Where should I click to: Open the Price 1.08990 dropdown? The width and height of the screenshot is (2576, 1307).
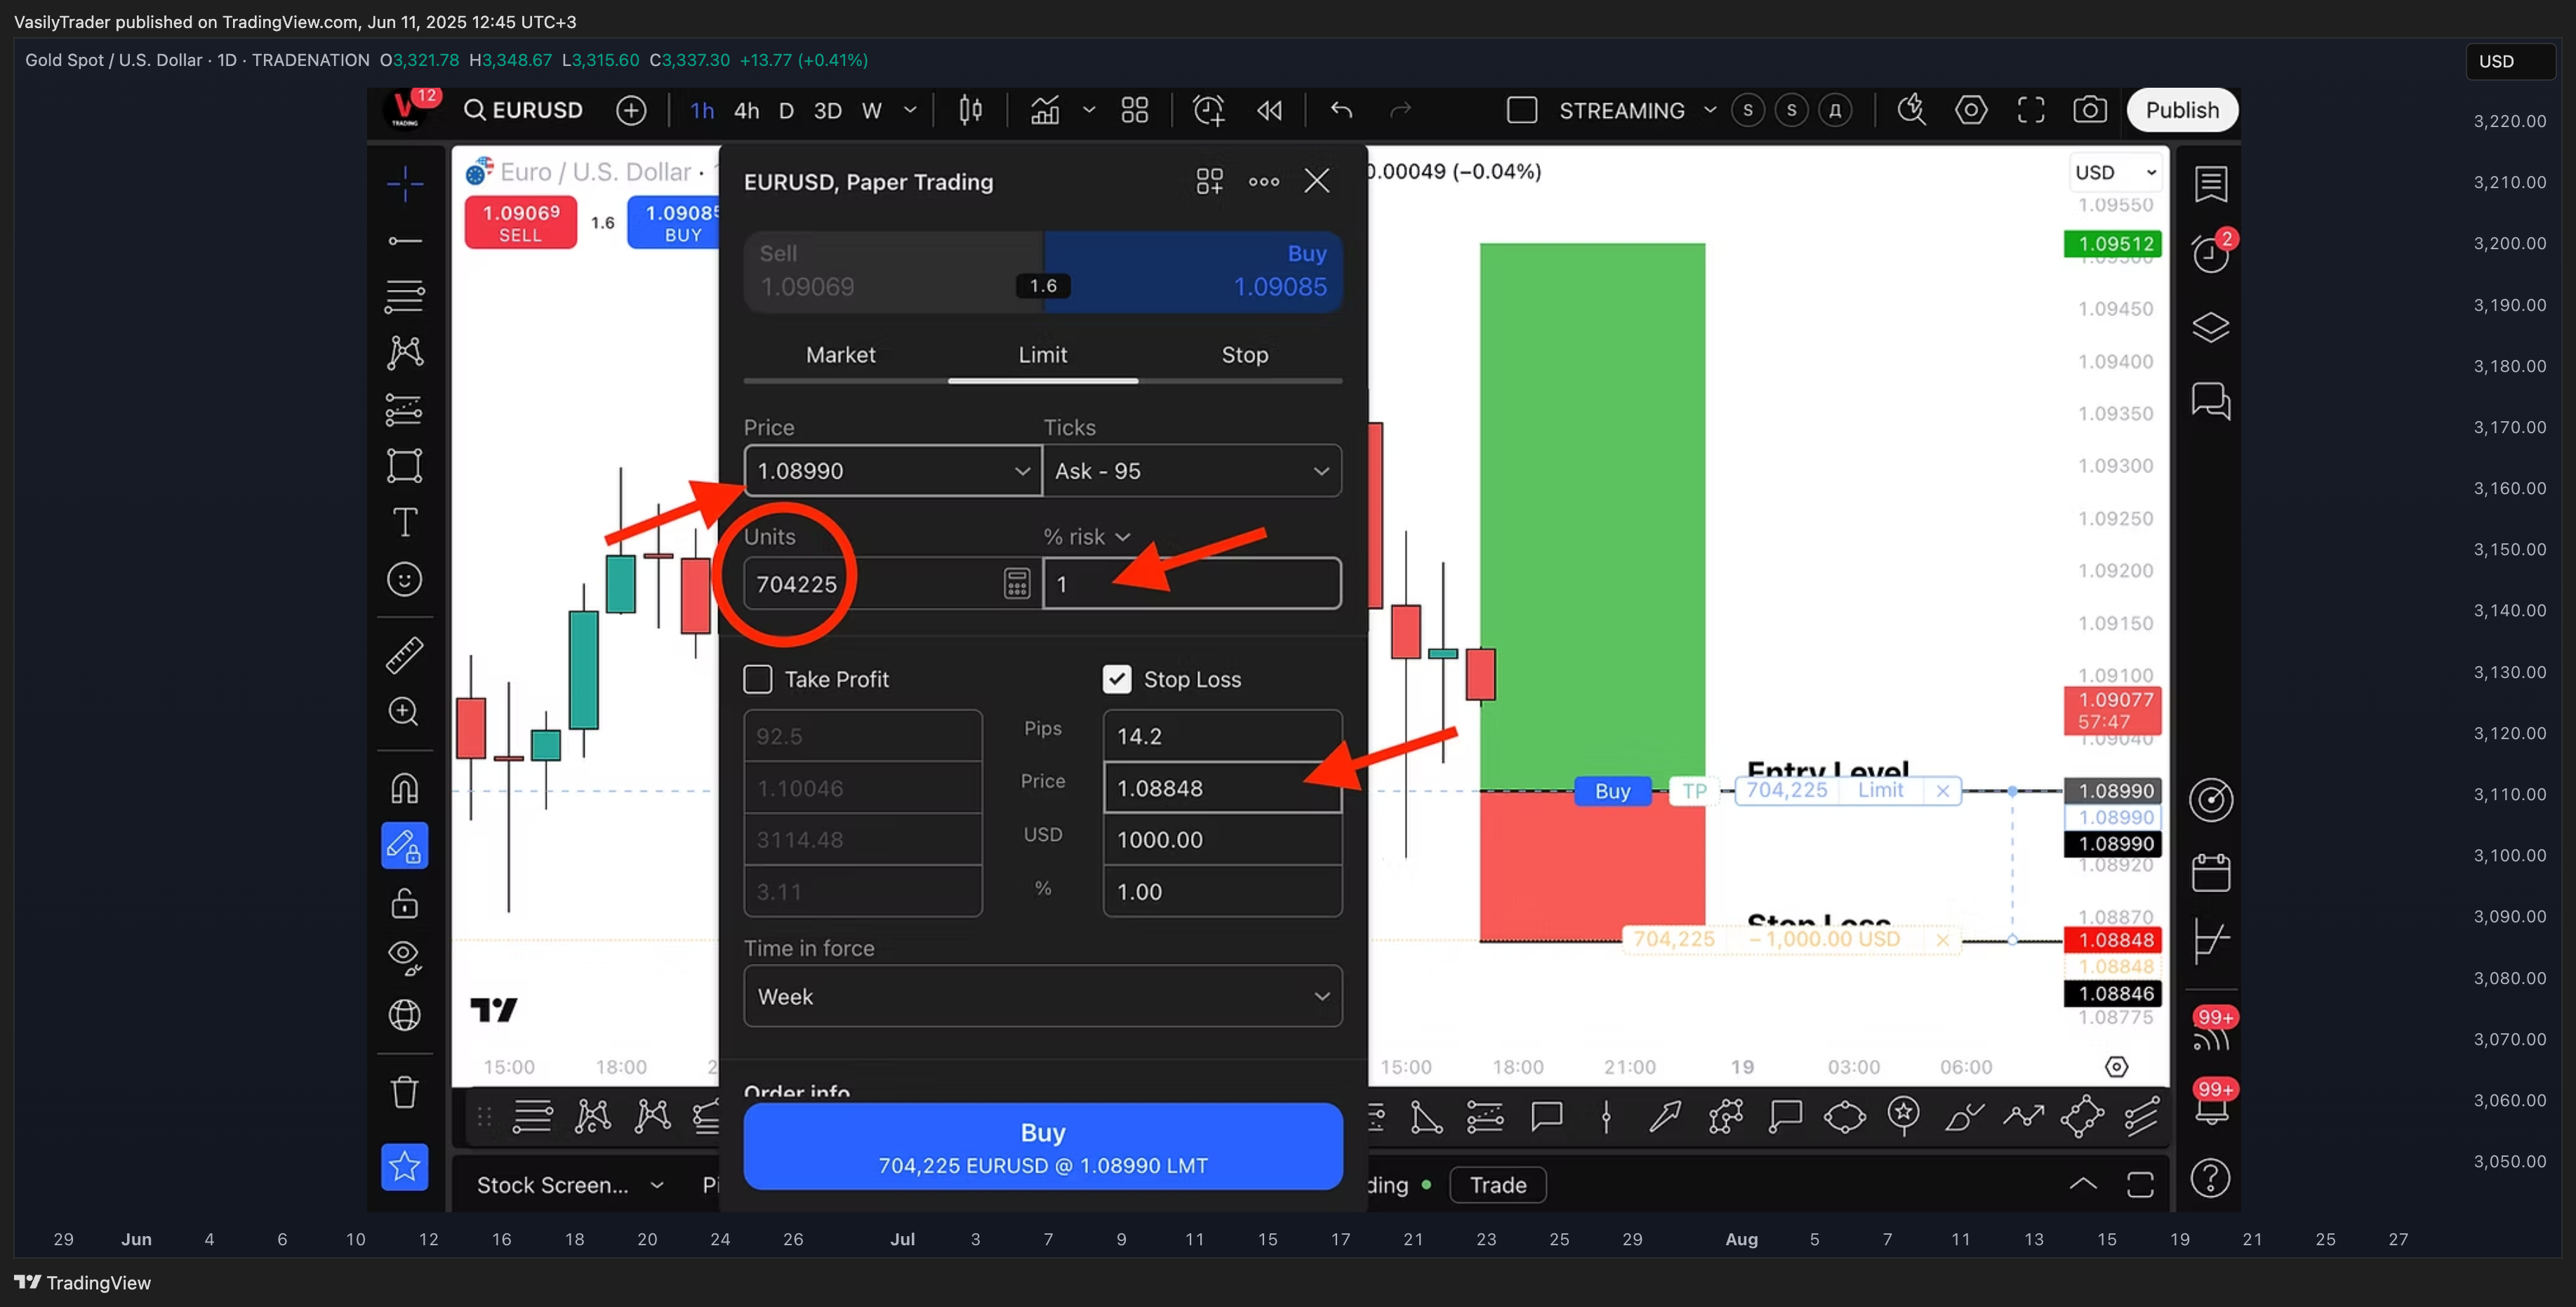tap(1021, 471)
